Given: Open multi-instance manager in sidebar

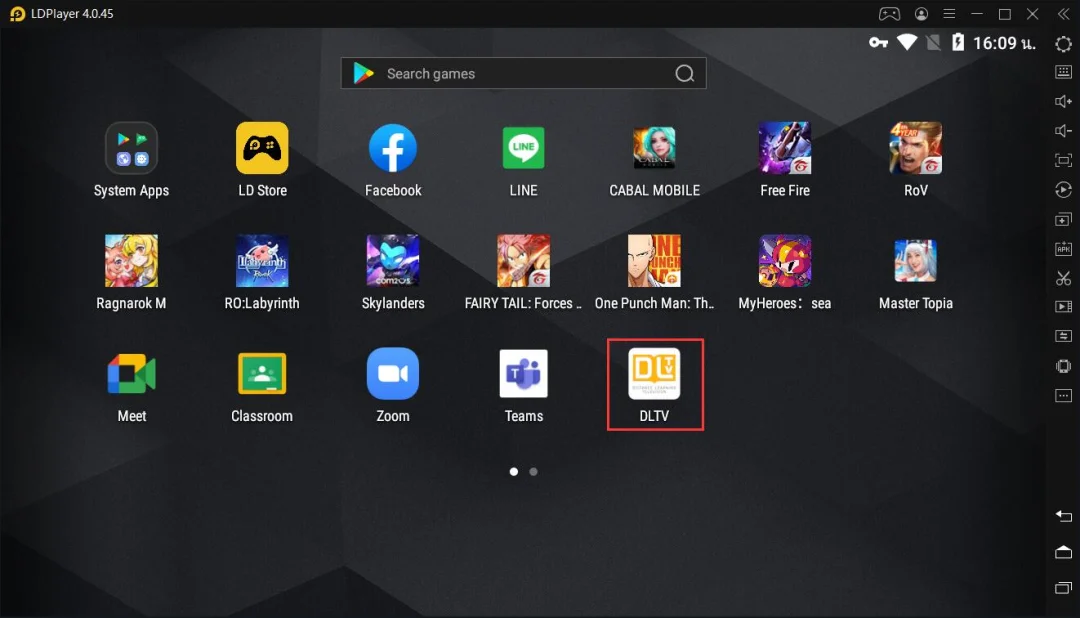Looking at the screenshot, I should click(x=1063, y=220).
